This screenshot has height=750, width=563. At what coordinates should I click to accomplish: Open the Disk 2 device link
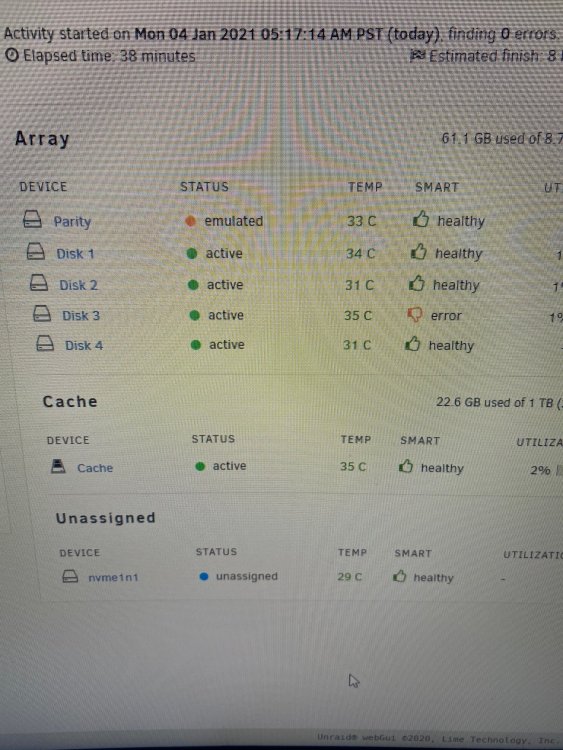pos(78,285)
